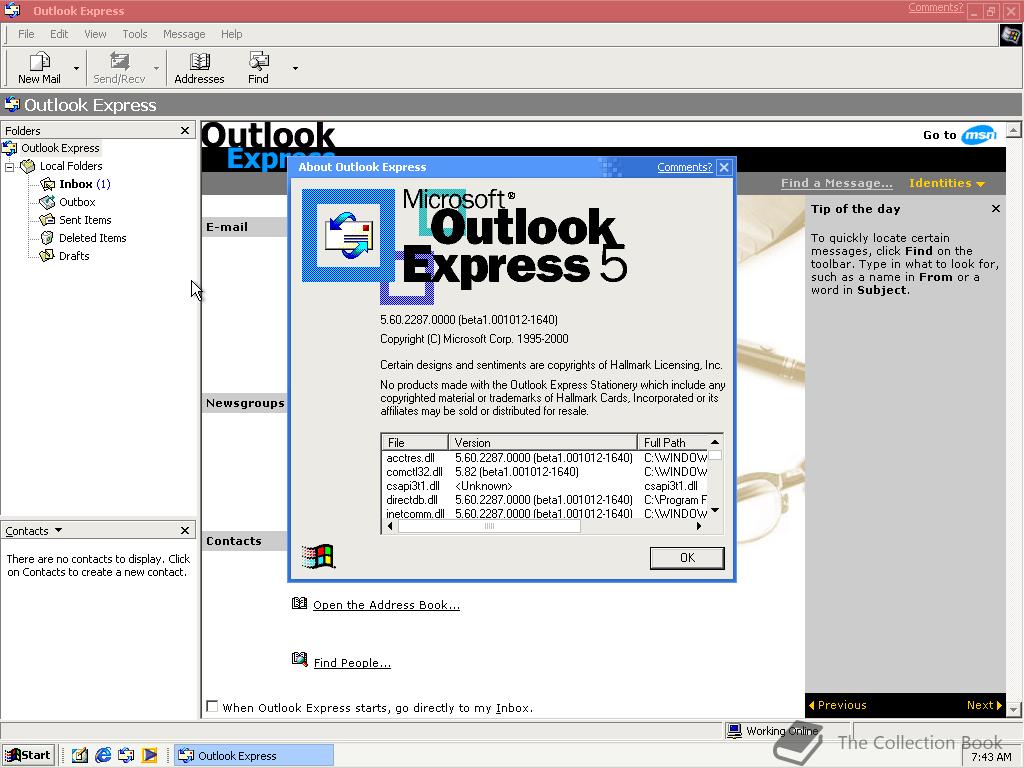The height and width of the screenshot is (768, 1024).
Task: Click file list scroll up arrow
Action: coord(715,442)
